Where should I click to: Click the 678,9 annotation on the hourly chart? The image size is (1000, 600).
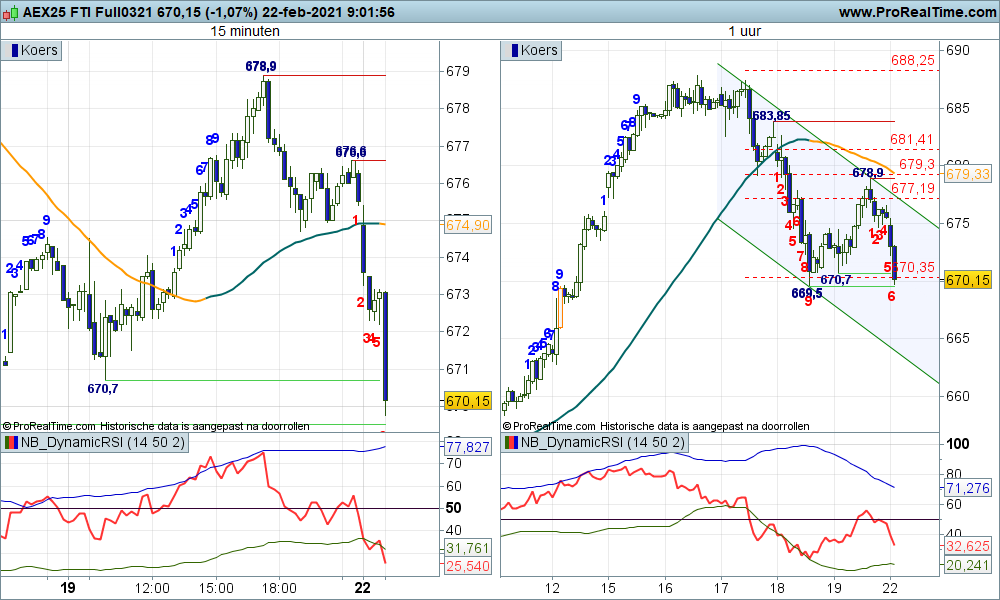868,173
